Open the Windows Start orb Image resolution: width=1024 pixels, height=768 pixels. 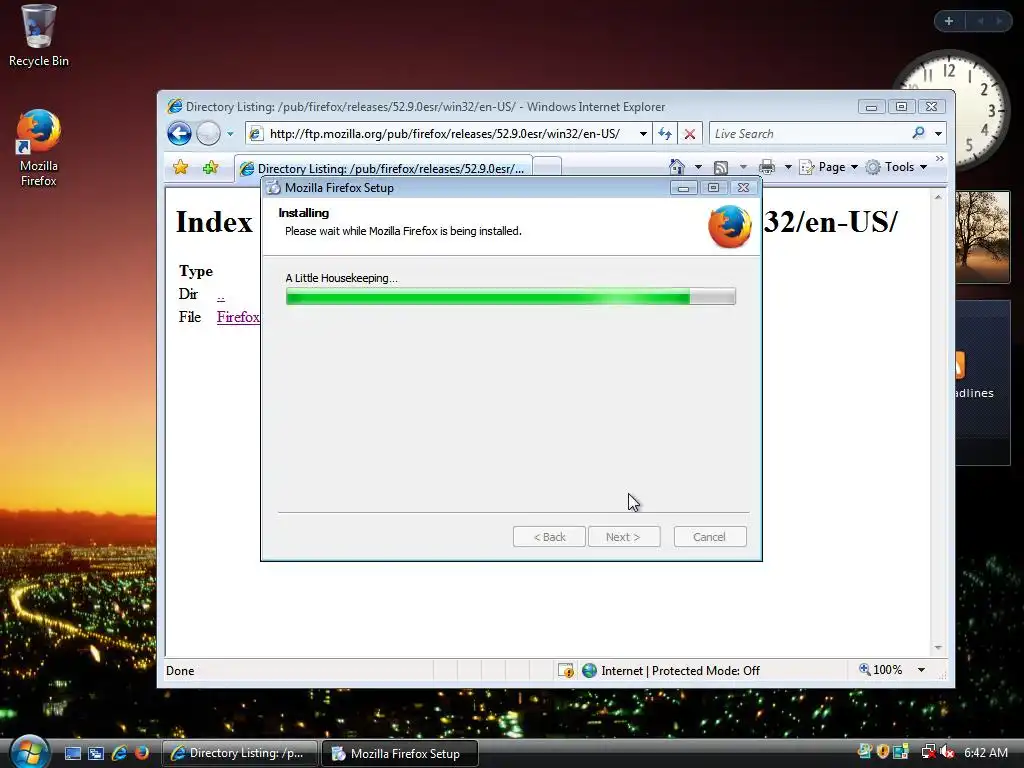29,752
